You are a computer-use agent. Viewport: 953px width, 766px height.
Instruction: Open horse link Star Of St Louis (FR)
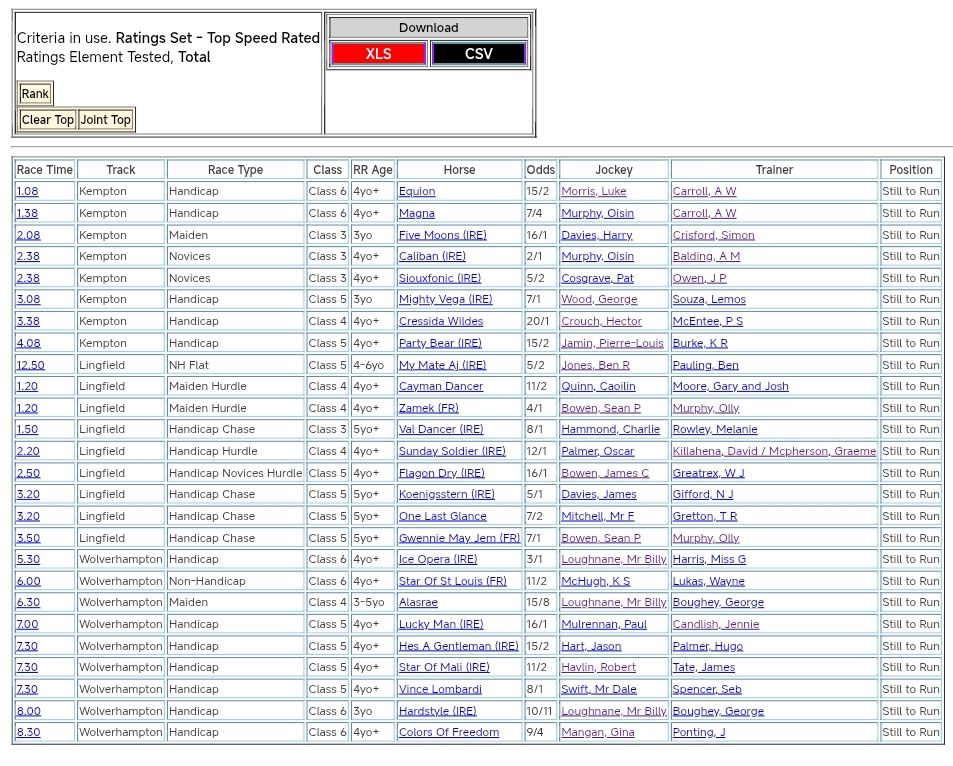452,581
